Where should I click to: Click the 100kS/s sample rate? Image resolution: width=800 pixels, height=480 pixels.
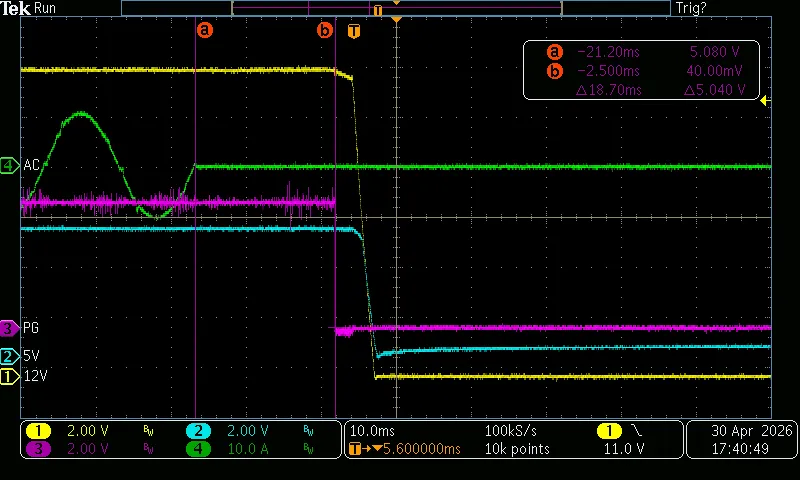(x=510, y=431)
